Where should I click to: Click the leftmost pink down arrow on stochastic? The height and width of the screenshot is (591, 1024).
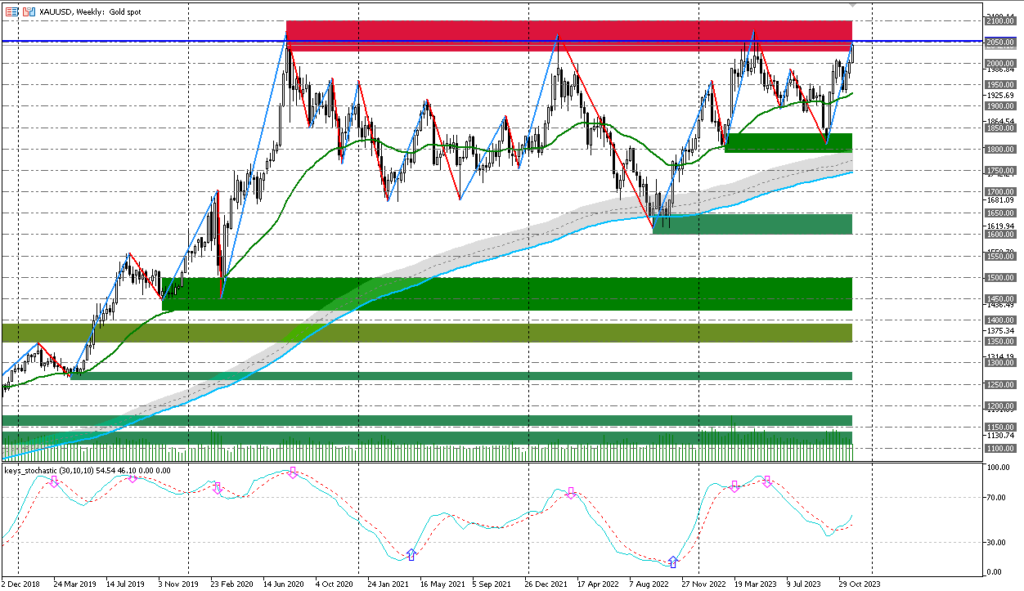[x=54, y=481]
